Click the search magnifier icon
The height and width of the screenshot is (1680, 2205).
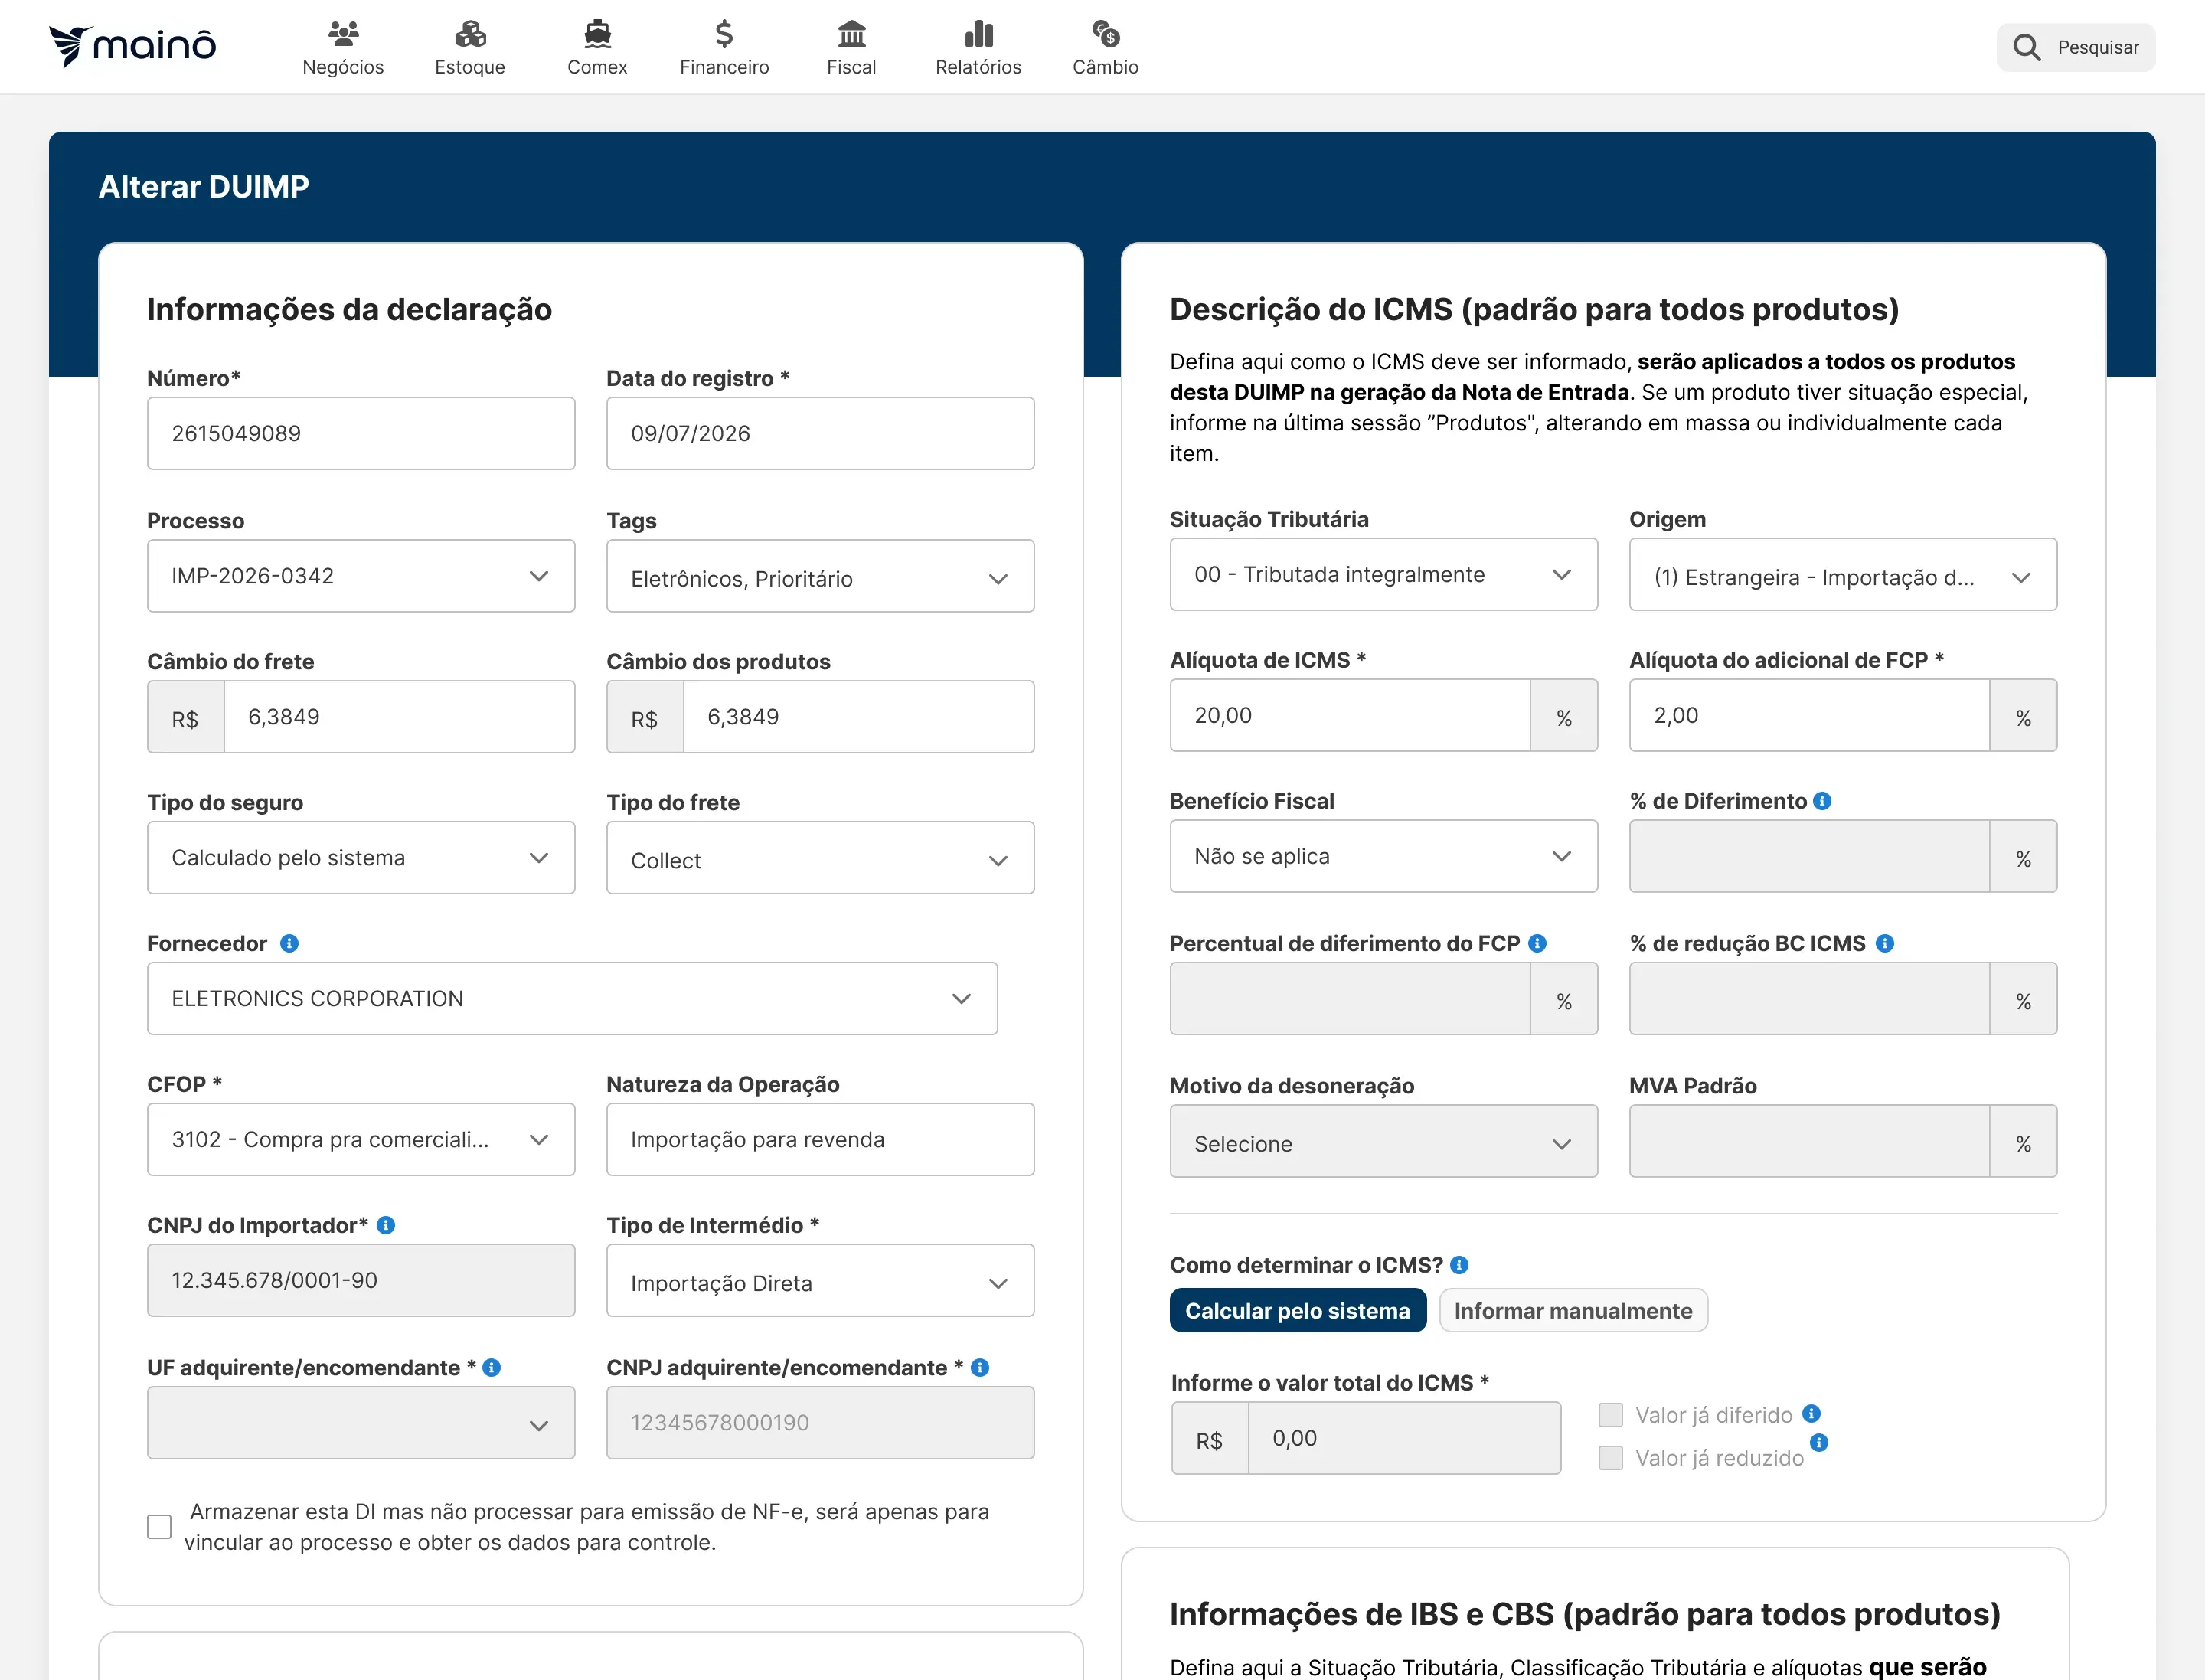pyautogui.click(x=2026, y=47)
